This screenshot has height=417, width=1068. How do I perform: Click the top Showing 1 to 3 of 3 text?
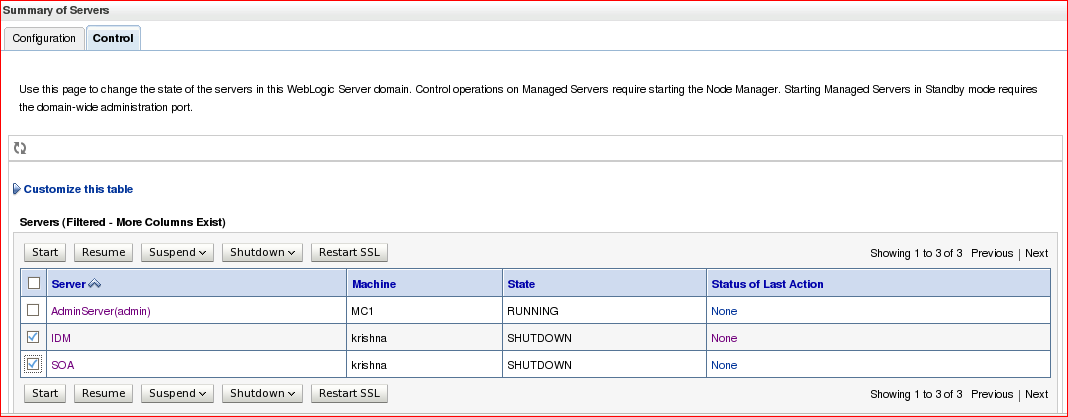(x=916, y=253)
